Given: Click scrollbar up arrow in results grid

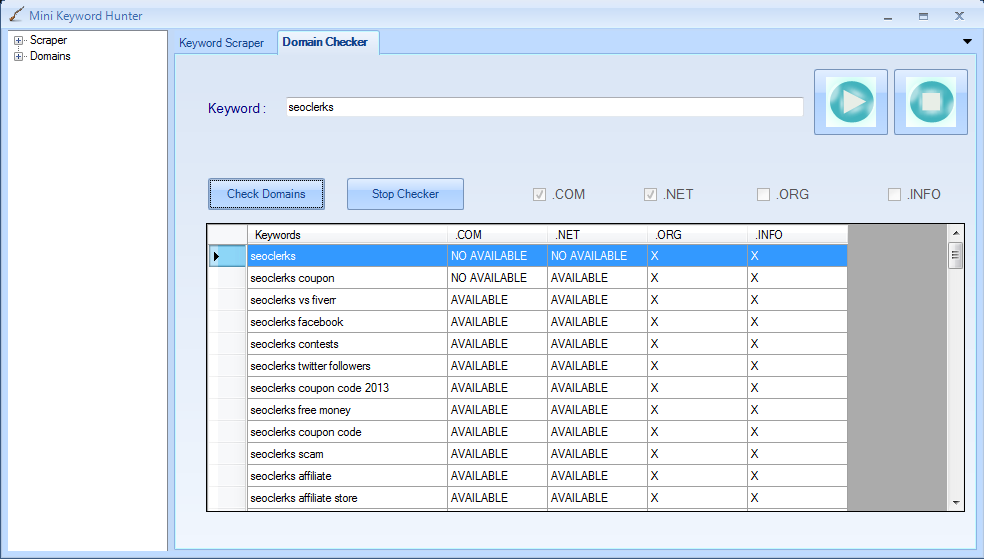Looking at the screenshot, I should [956, 233].
